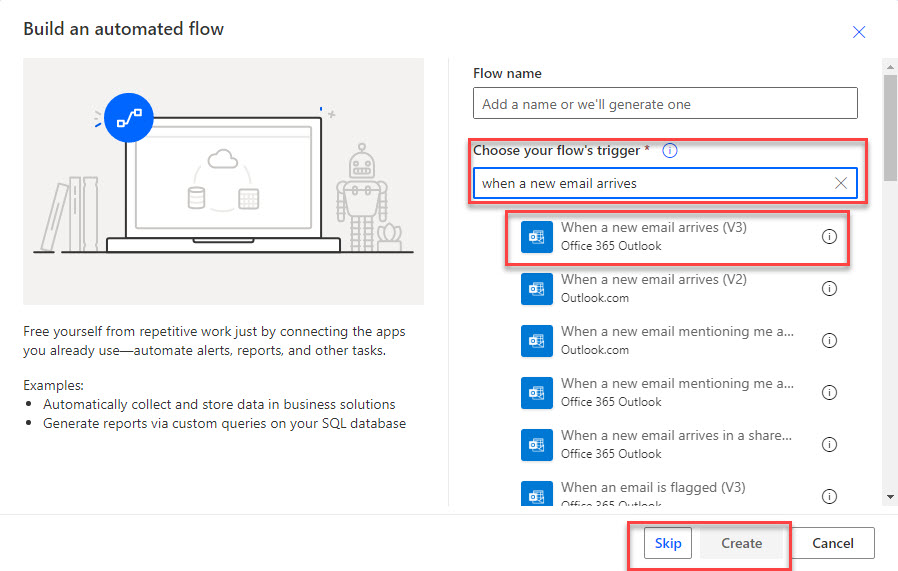
Task: Cancel the automated flow dialog
Action: click(x=833, y=543)
